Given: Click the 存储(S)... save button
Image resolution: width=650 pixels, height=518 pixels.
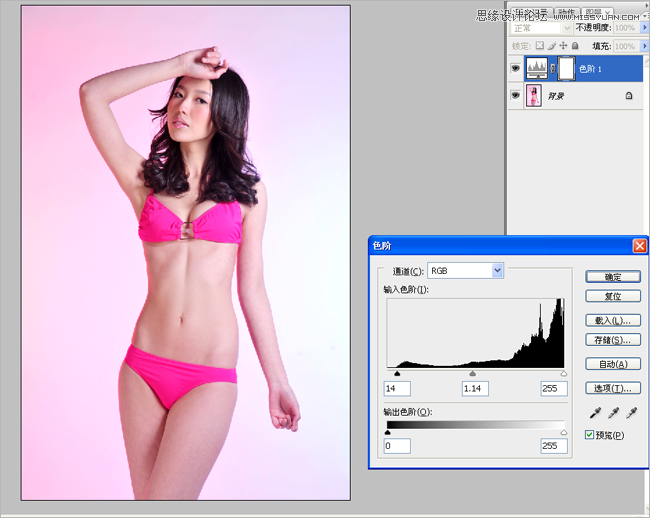Looking at the screenshot, I should [613, 340].
